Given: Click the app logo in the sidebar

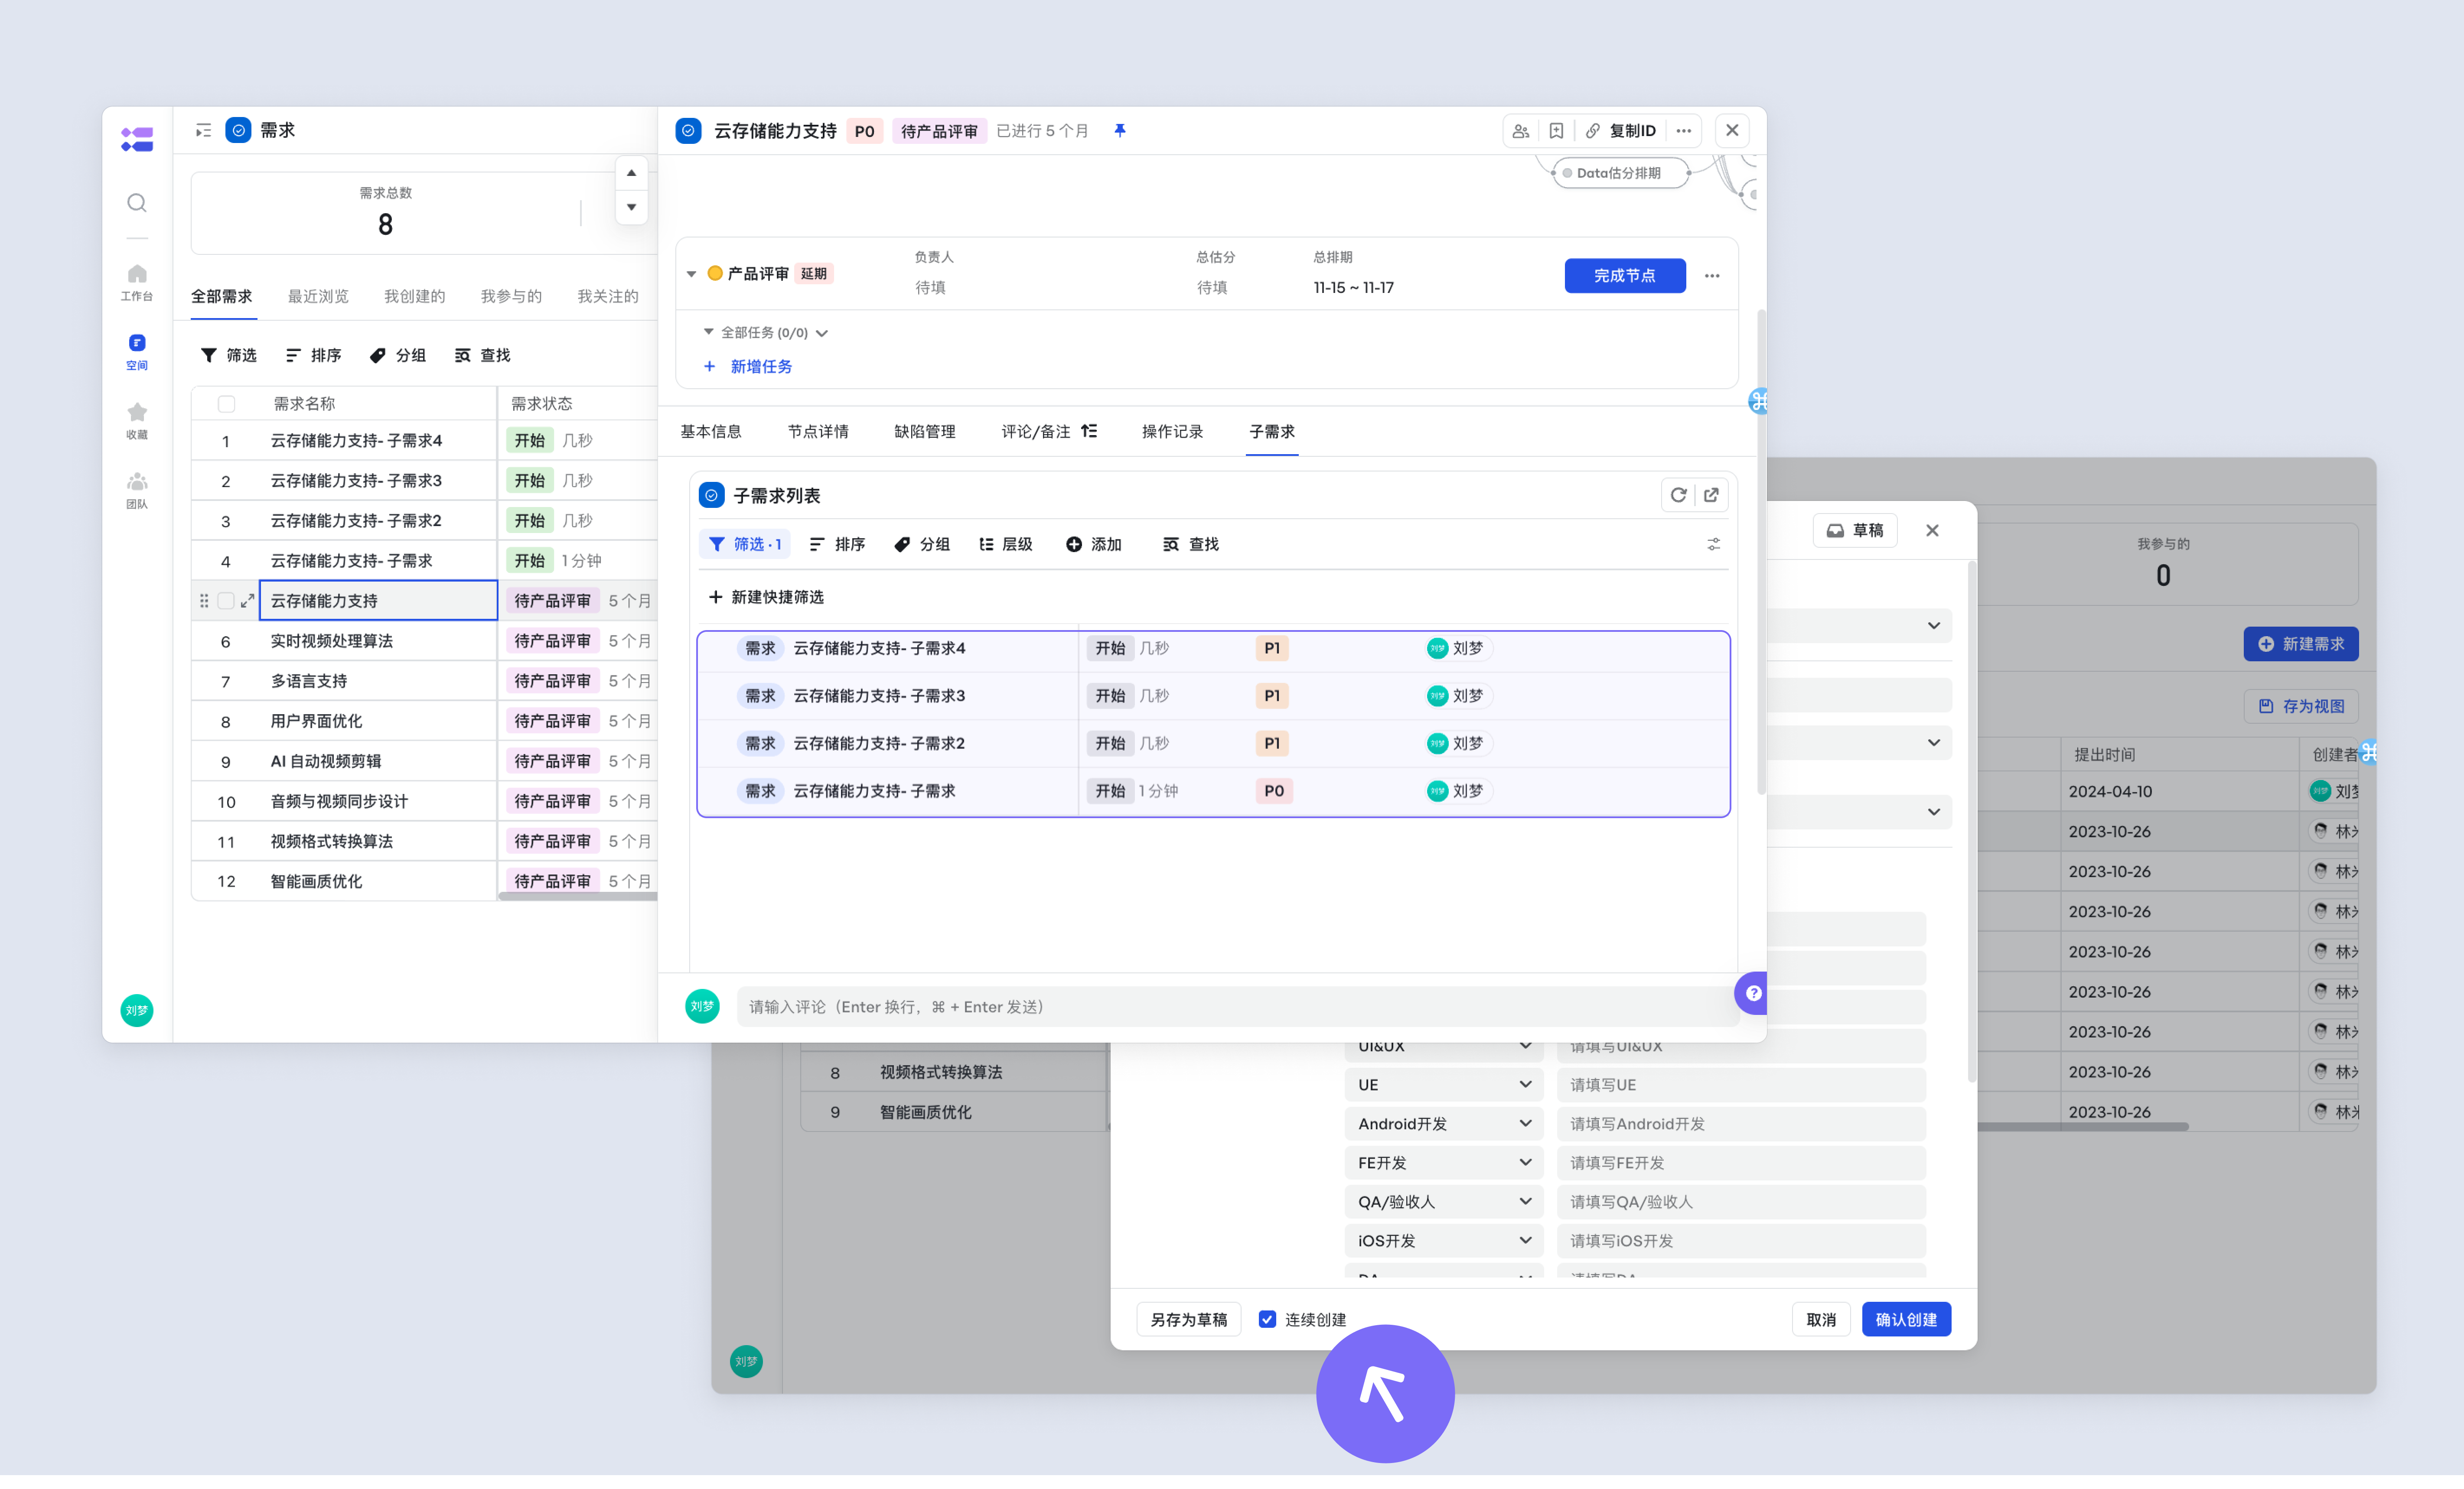Looking at the screenshot, I should click(x=137, y=139).
